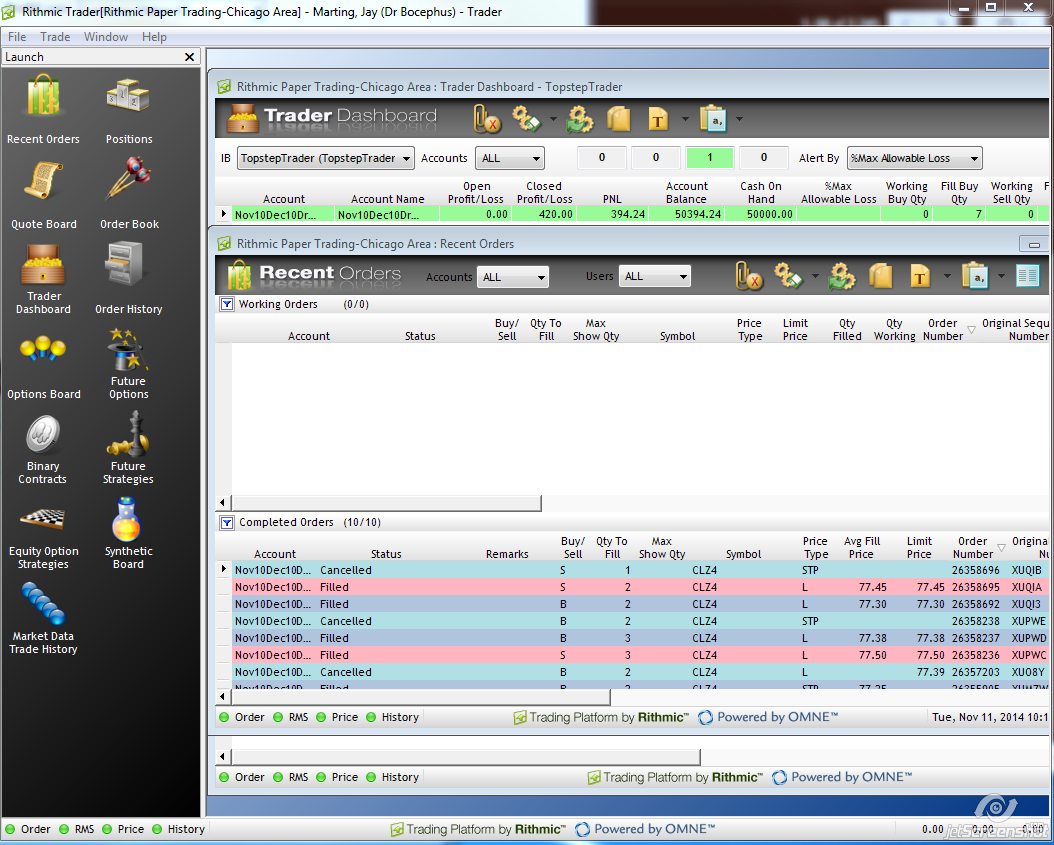
Task: Open the Quote Board launcher
Action: [43, 194]
